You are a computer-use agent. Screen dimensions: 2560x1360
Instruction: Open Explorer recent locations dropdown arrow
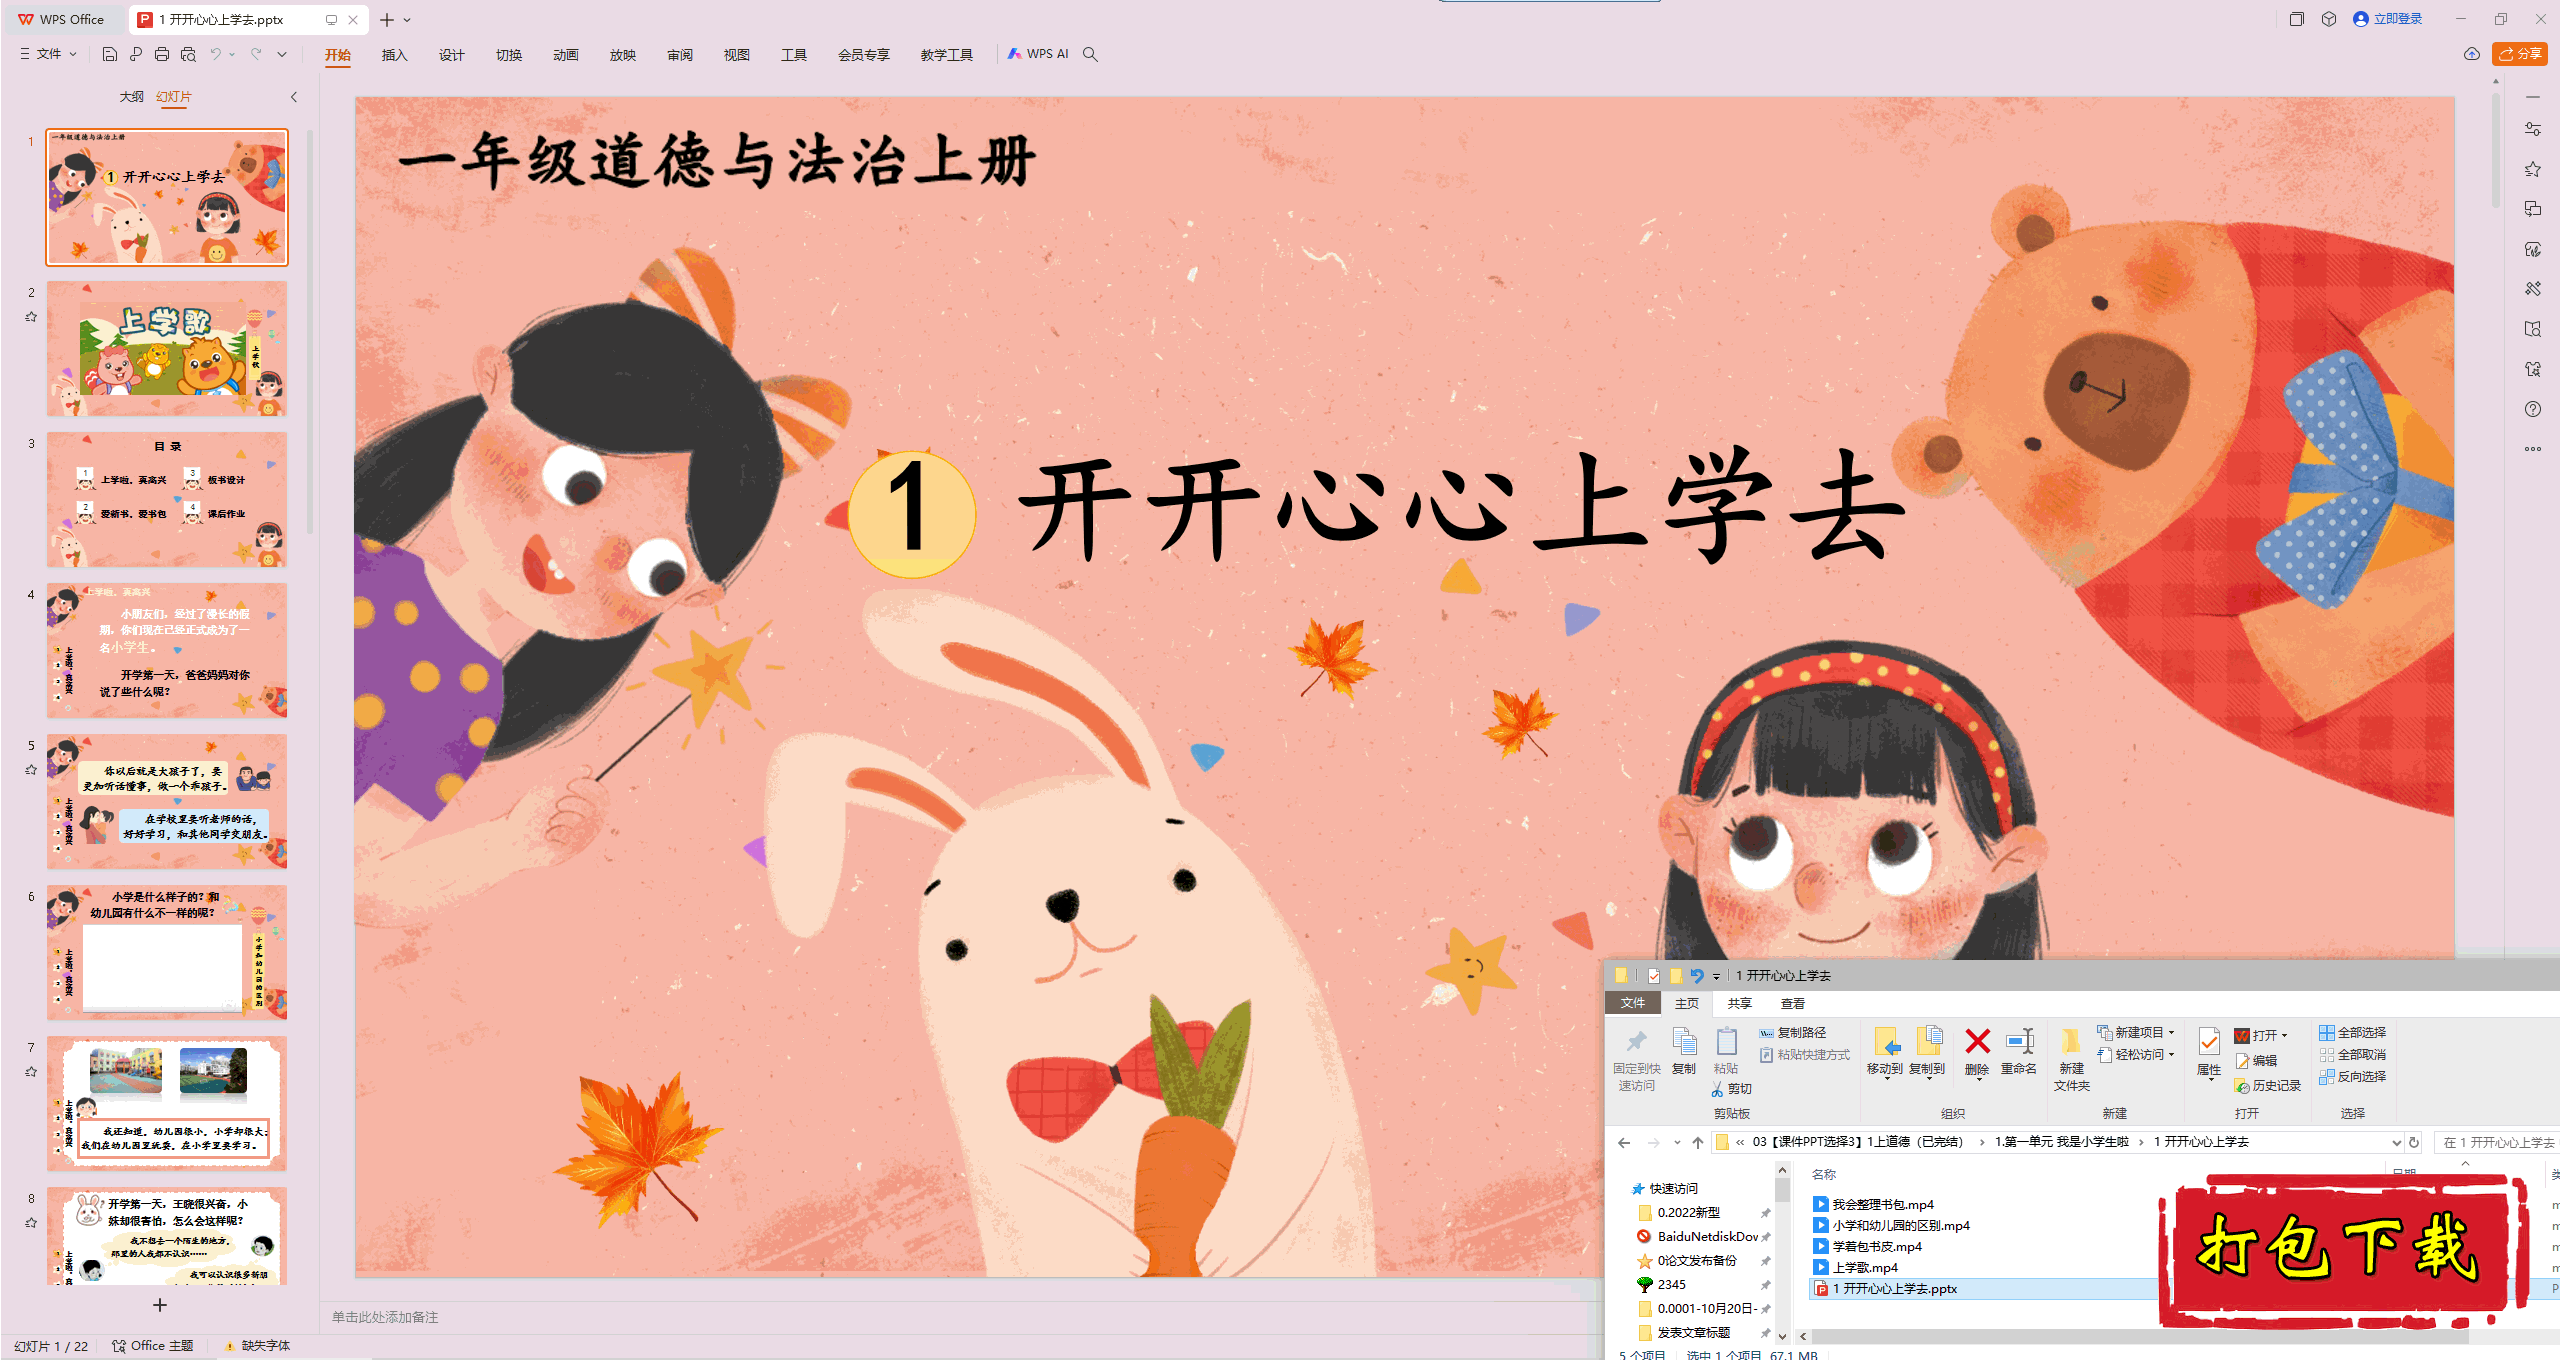1676,1142
